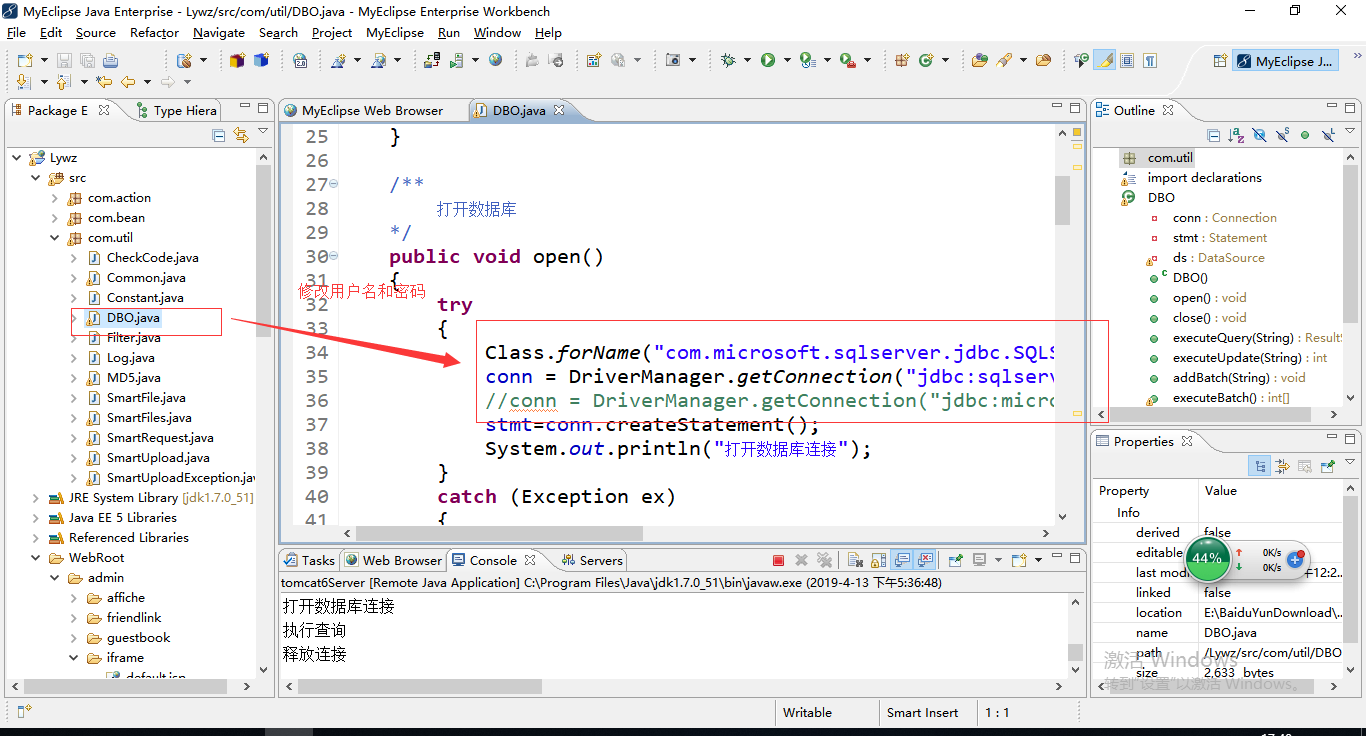Sort Outline members alphabetically

pyautogui.click(x=1237, y=135)
